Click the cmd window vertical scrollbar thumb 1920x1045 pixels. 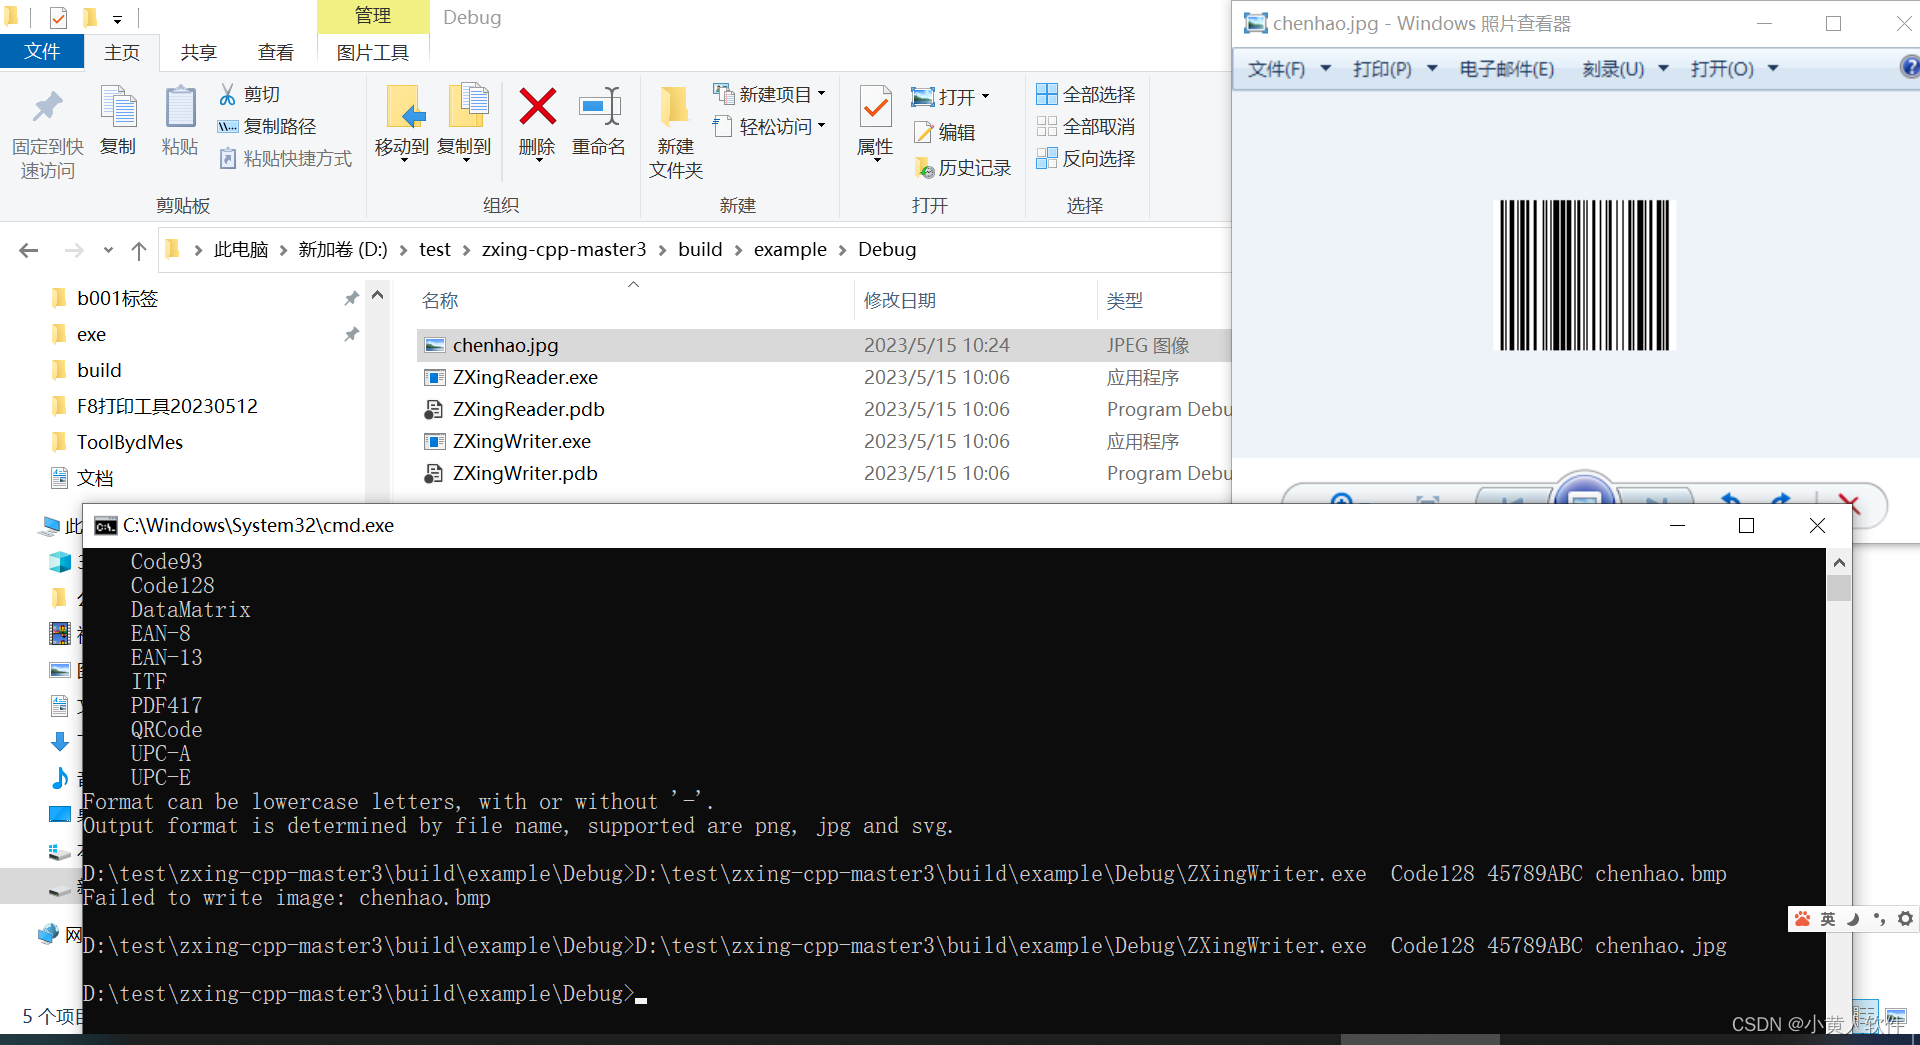coord(1838,586)
